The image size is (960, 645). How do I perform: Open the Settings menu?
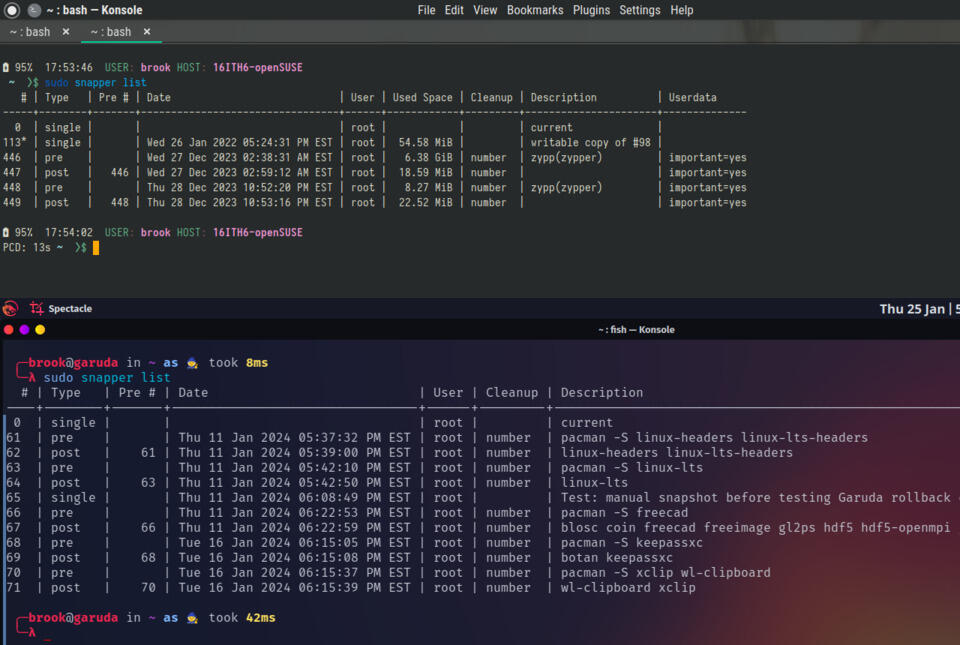[x=640, y=10]
